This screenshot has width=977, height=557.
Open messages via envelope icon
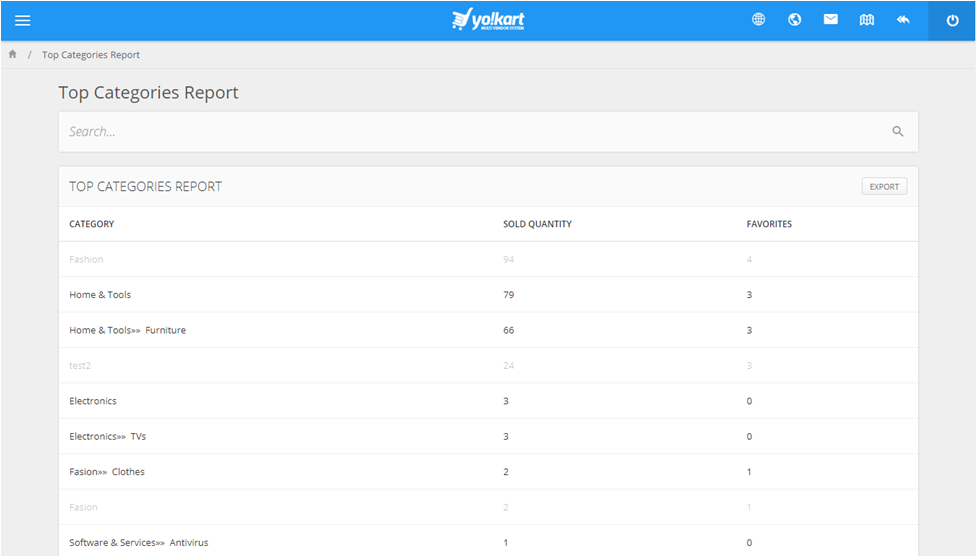coord(831,20)
